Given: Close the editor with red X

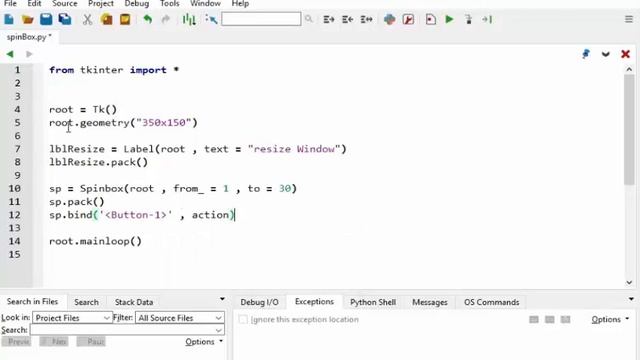Looking at the screenshot, I should (x=625, y=54).
